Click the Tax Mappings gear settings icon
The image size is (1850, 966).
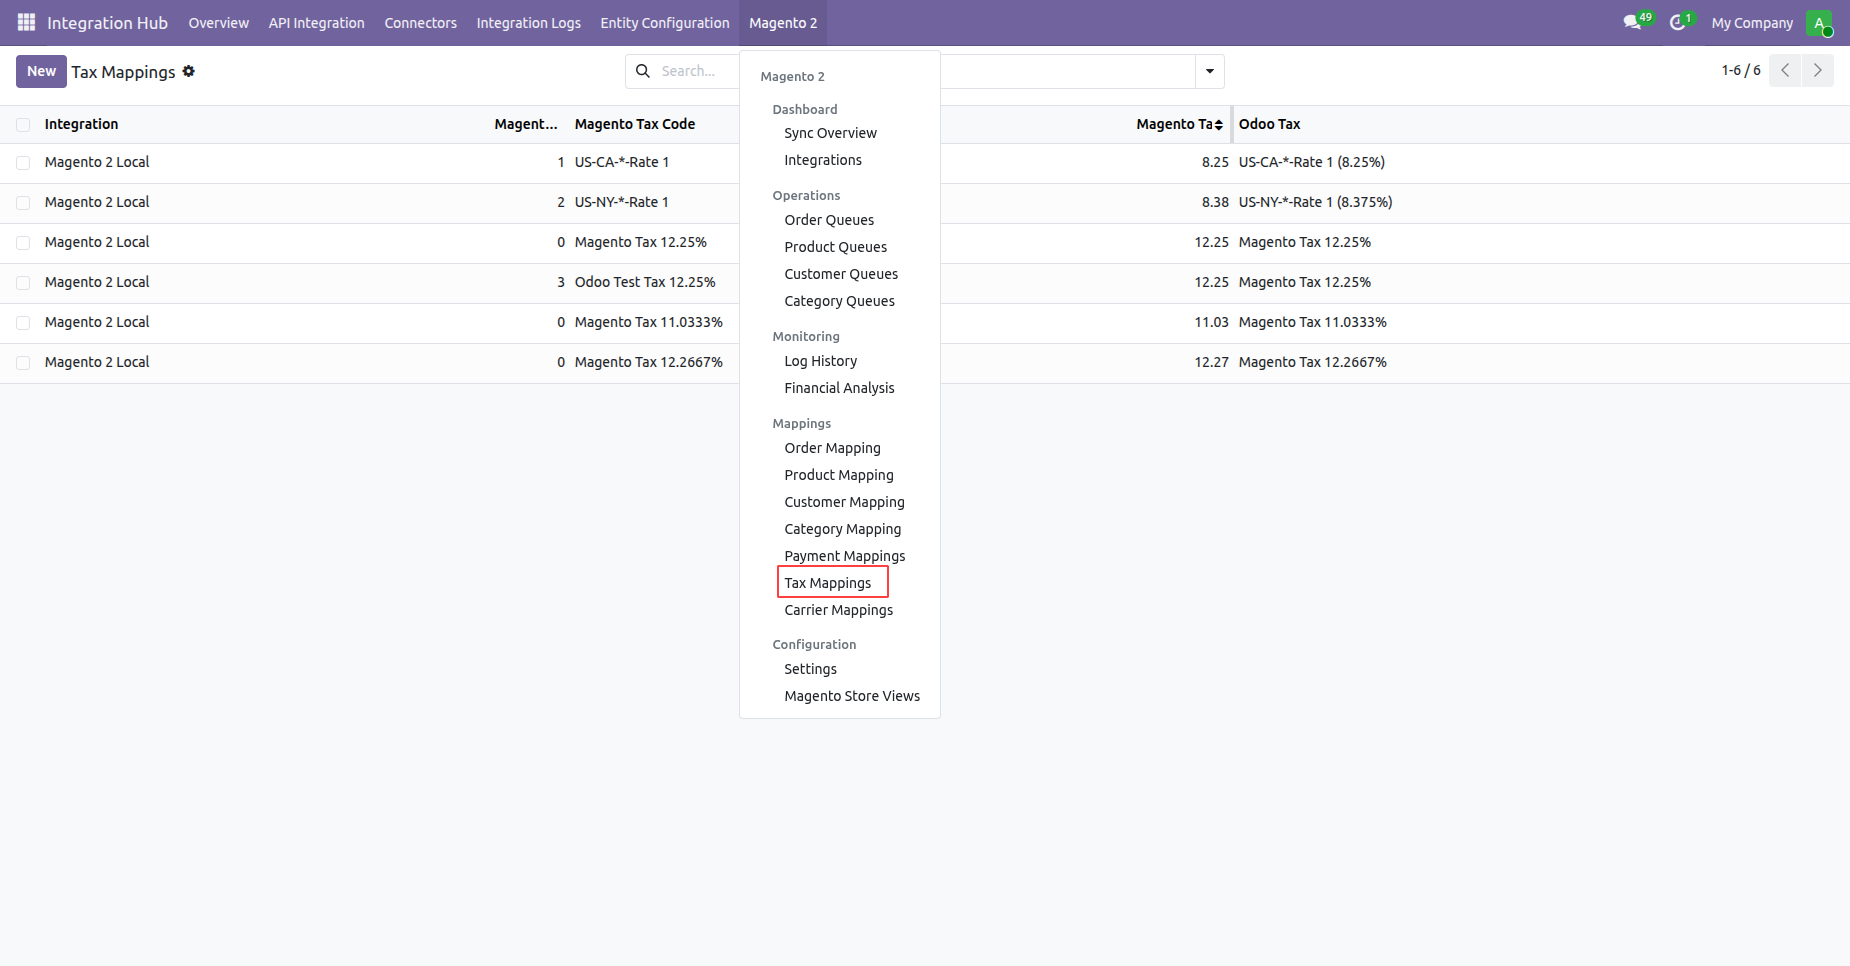pos(189,71)
